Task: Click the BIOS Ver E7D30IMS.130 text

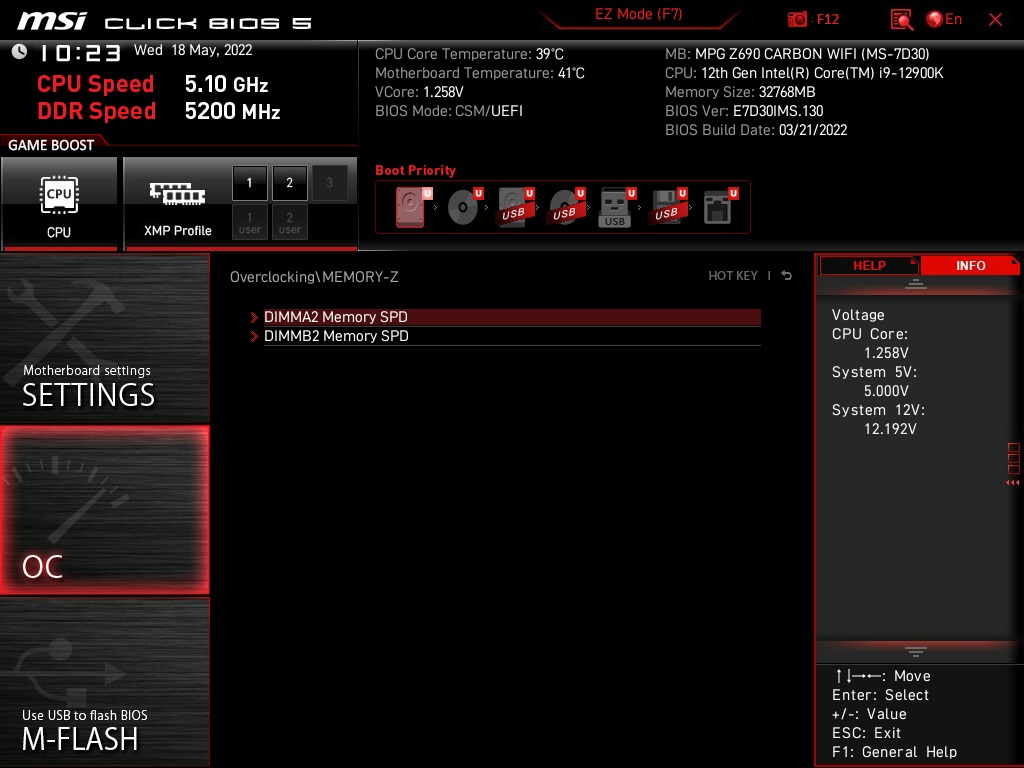Action: [744, 111]
